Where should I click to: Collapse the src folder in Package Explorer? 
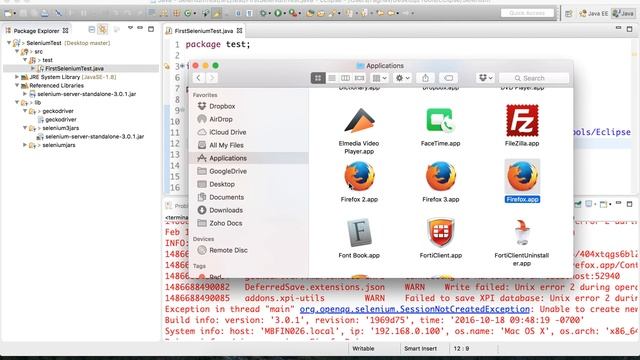tap(17, 51)
